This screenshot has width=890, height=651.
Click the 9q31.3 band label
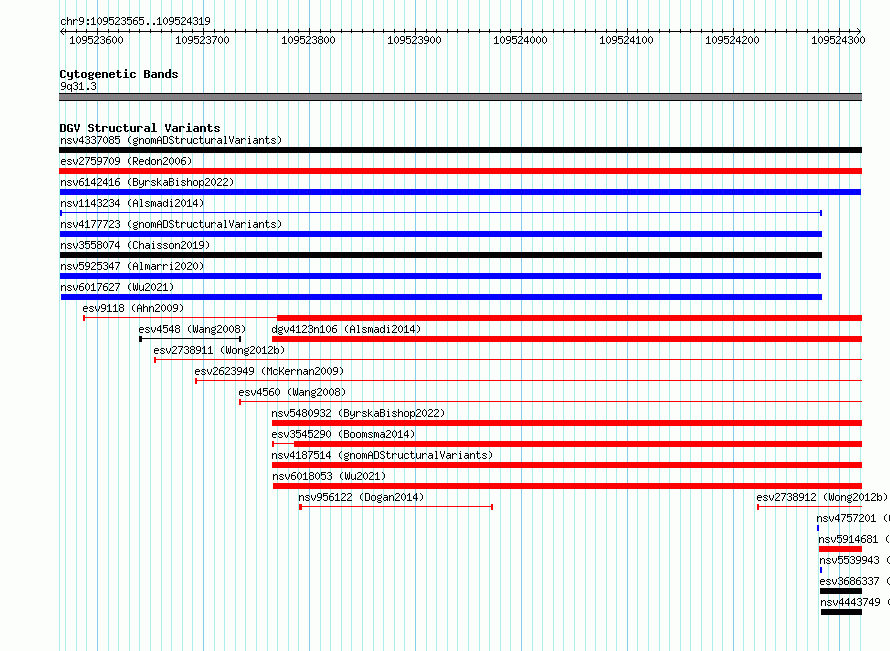(x=78, y=86)
